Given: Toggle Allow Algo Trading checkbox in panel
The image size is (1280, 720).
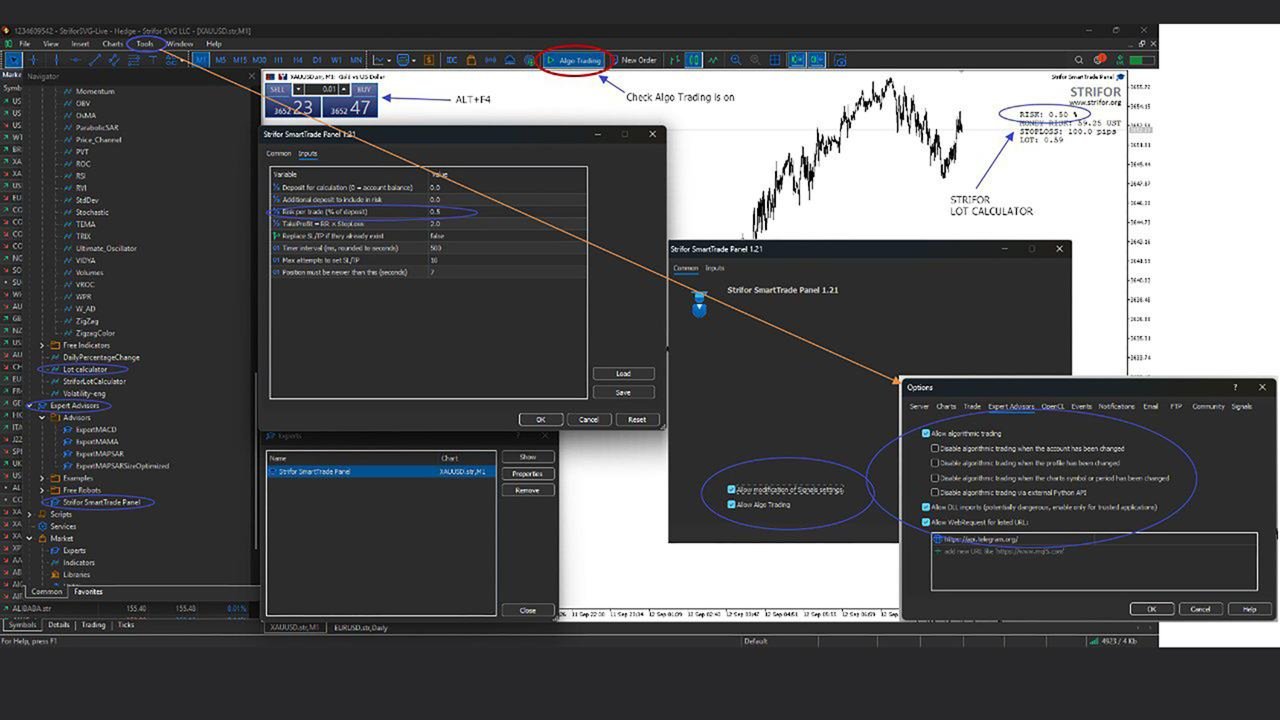Looking at the screenshot, I should (x=732, y=504).
